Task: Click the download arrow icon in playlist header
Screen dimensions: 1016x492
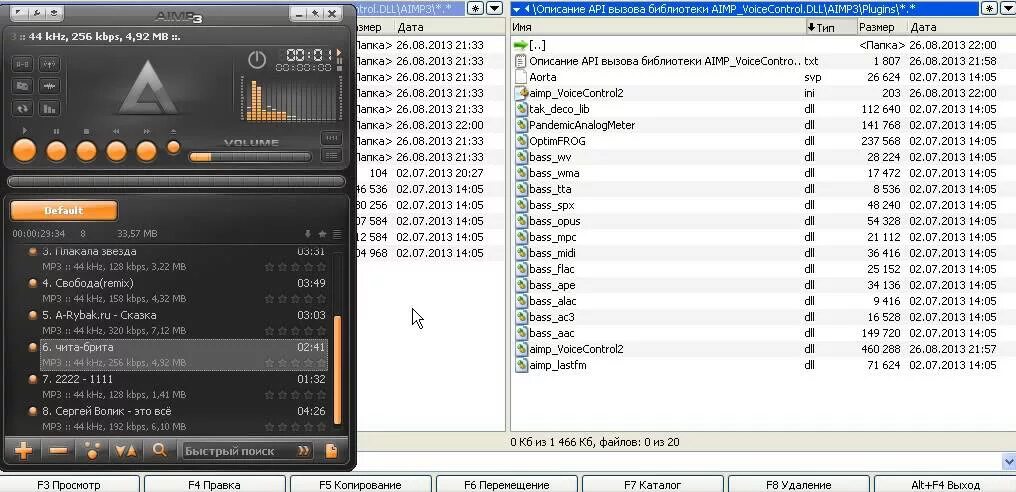Action: tap(308, 234)
